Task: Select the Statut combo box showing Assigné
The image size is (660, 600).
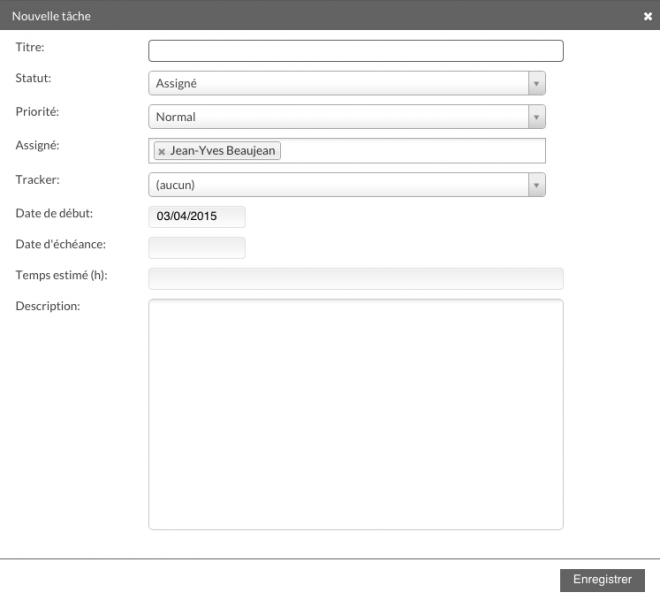Action: click(347, 83)
